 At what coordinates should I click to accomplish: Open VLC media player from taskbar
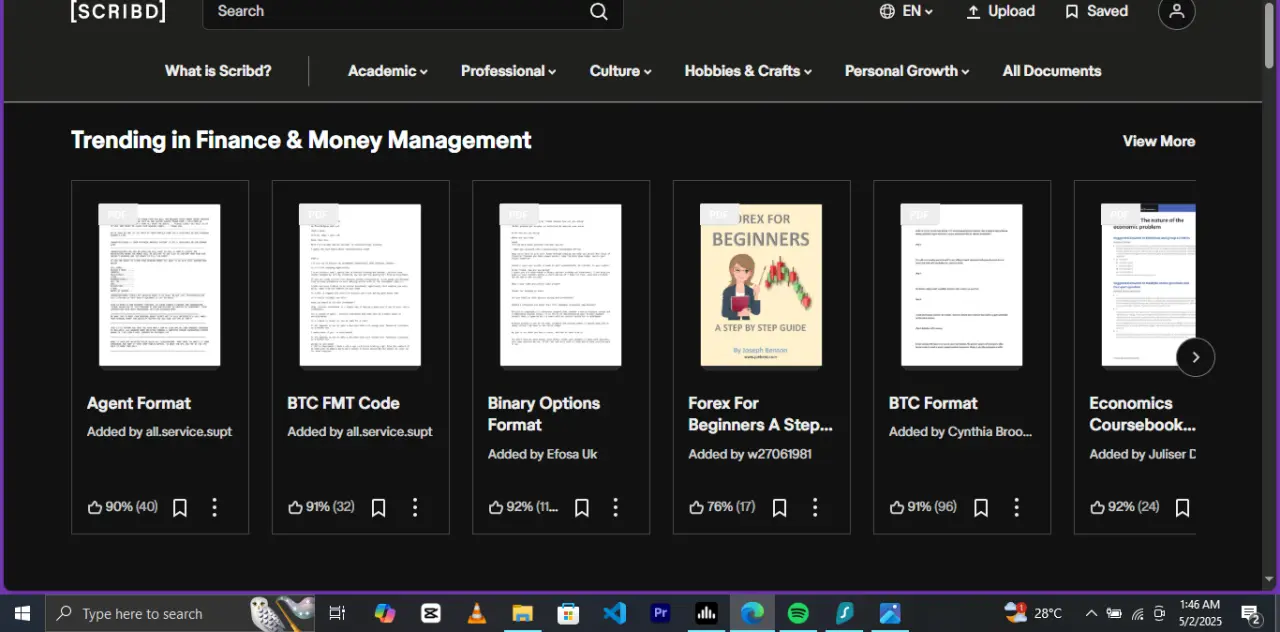477,613
